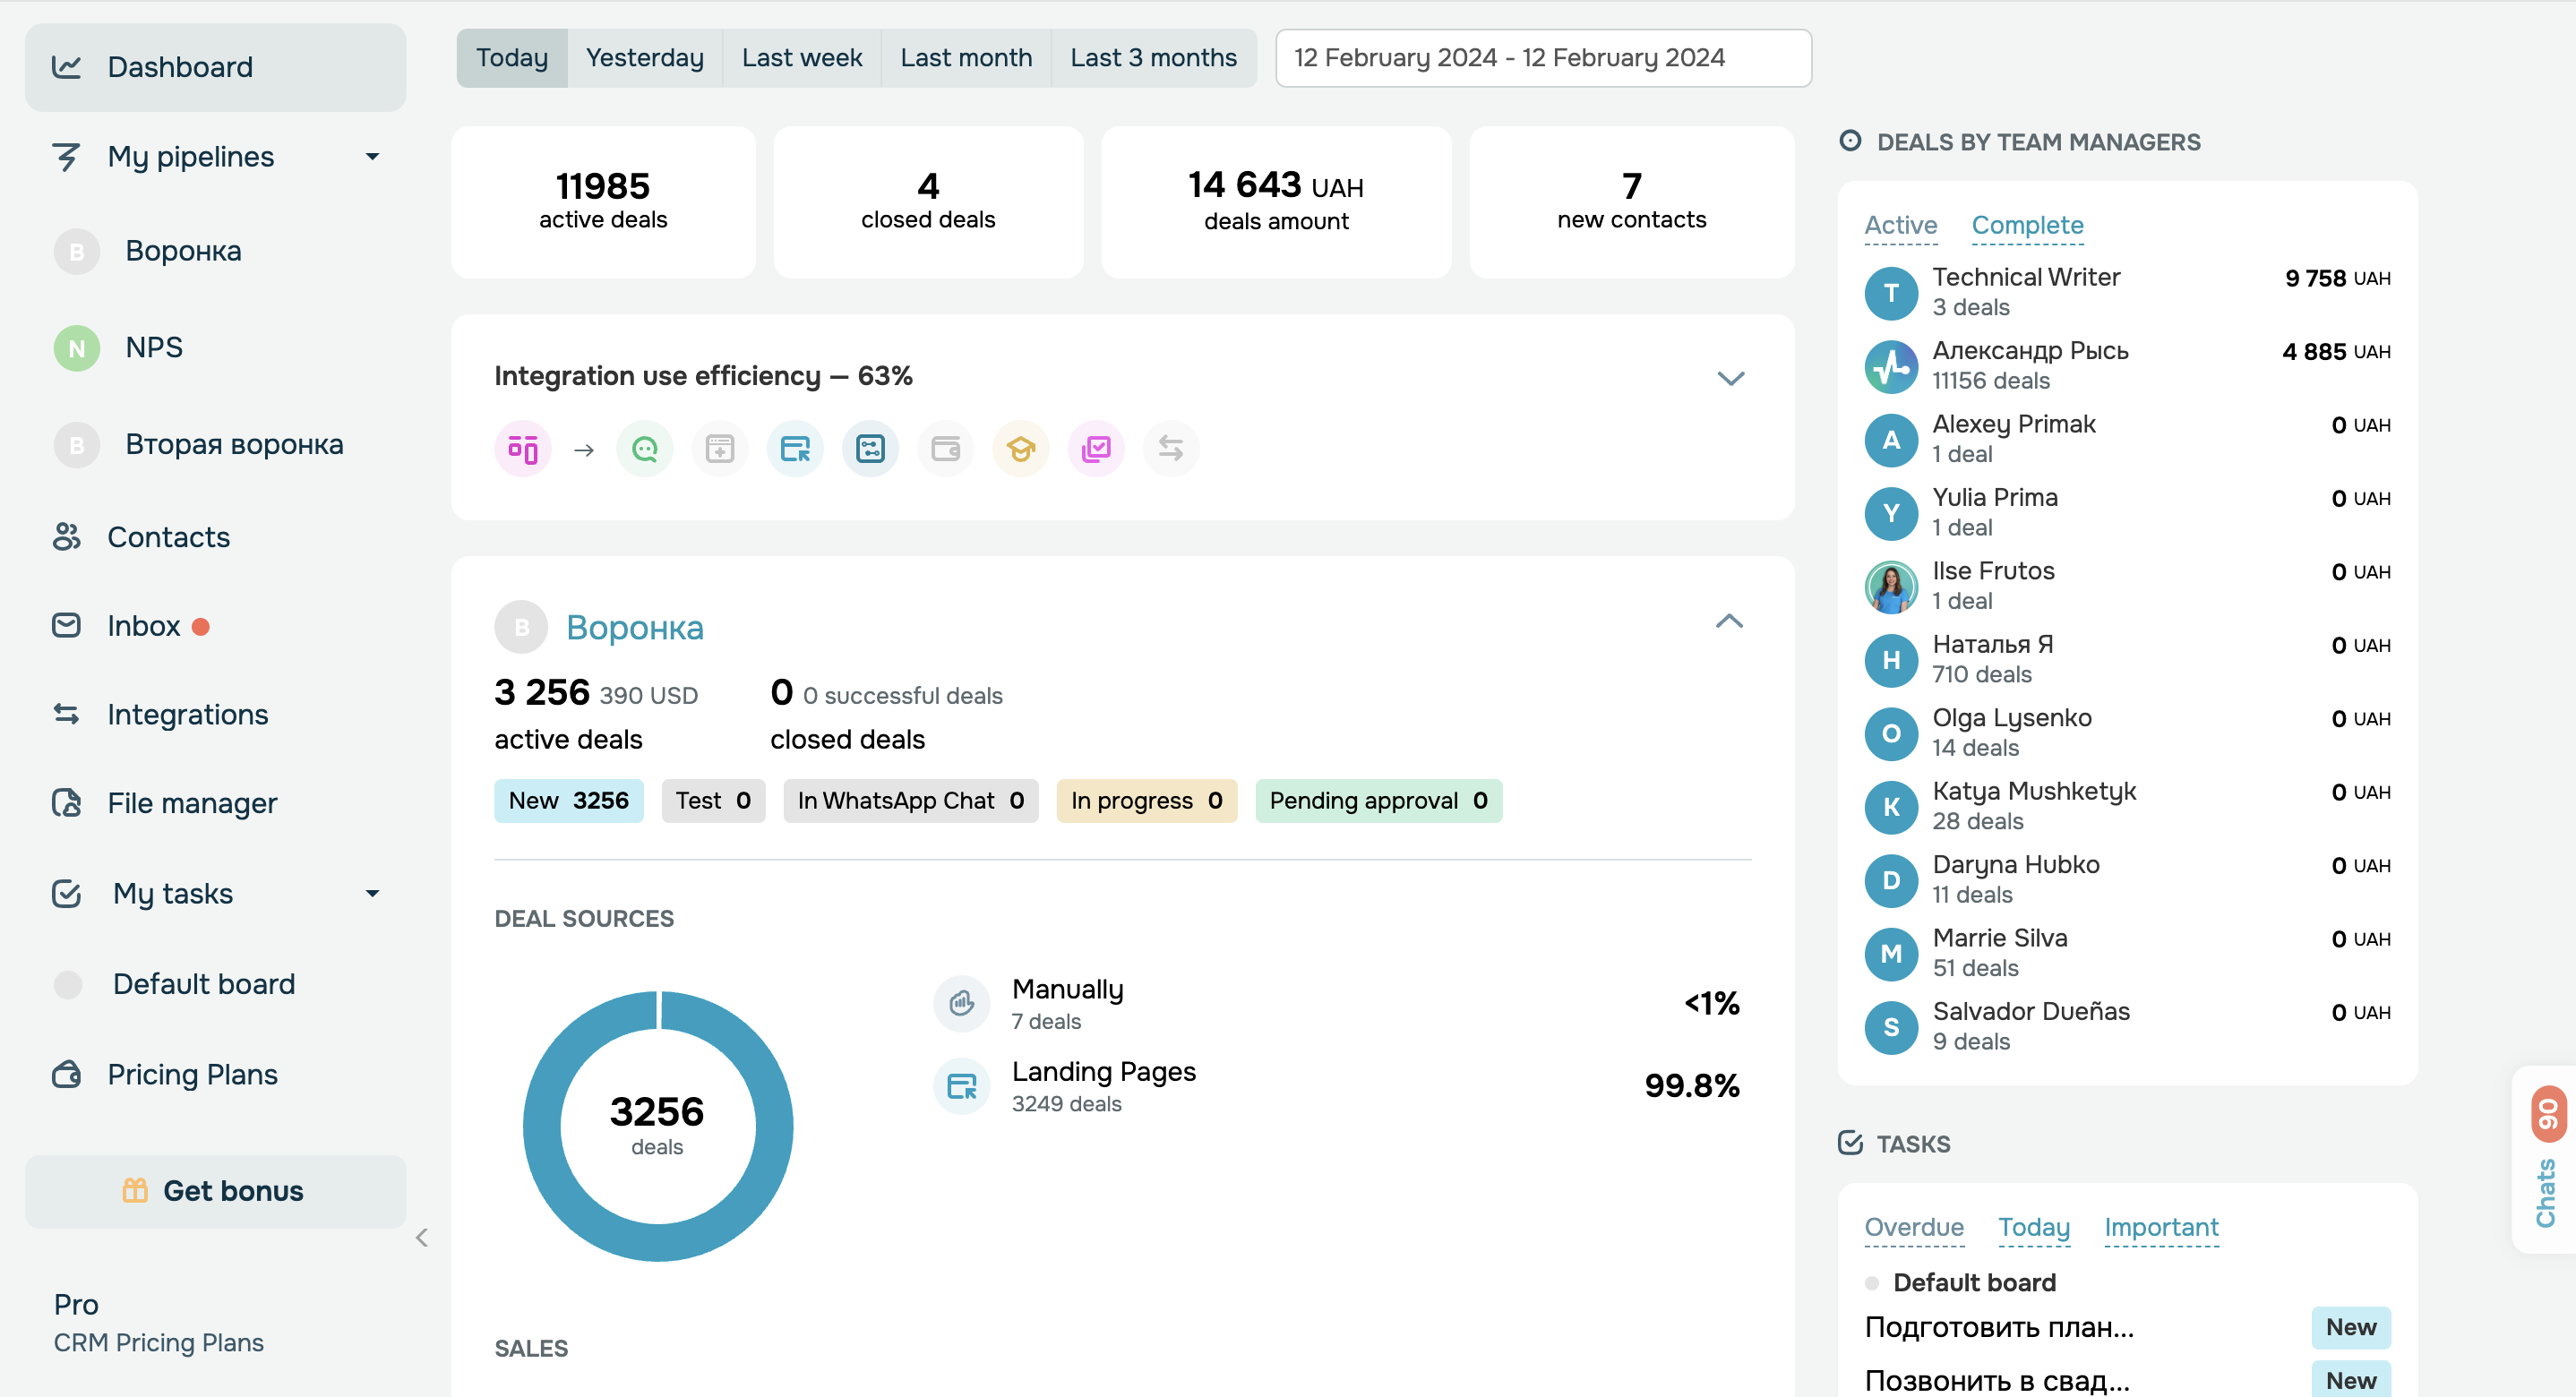The width and height of the screenshot is (2576, 1397).
Task: Switch to the Complete deals tab
Action: tap(2027, 226)
